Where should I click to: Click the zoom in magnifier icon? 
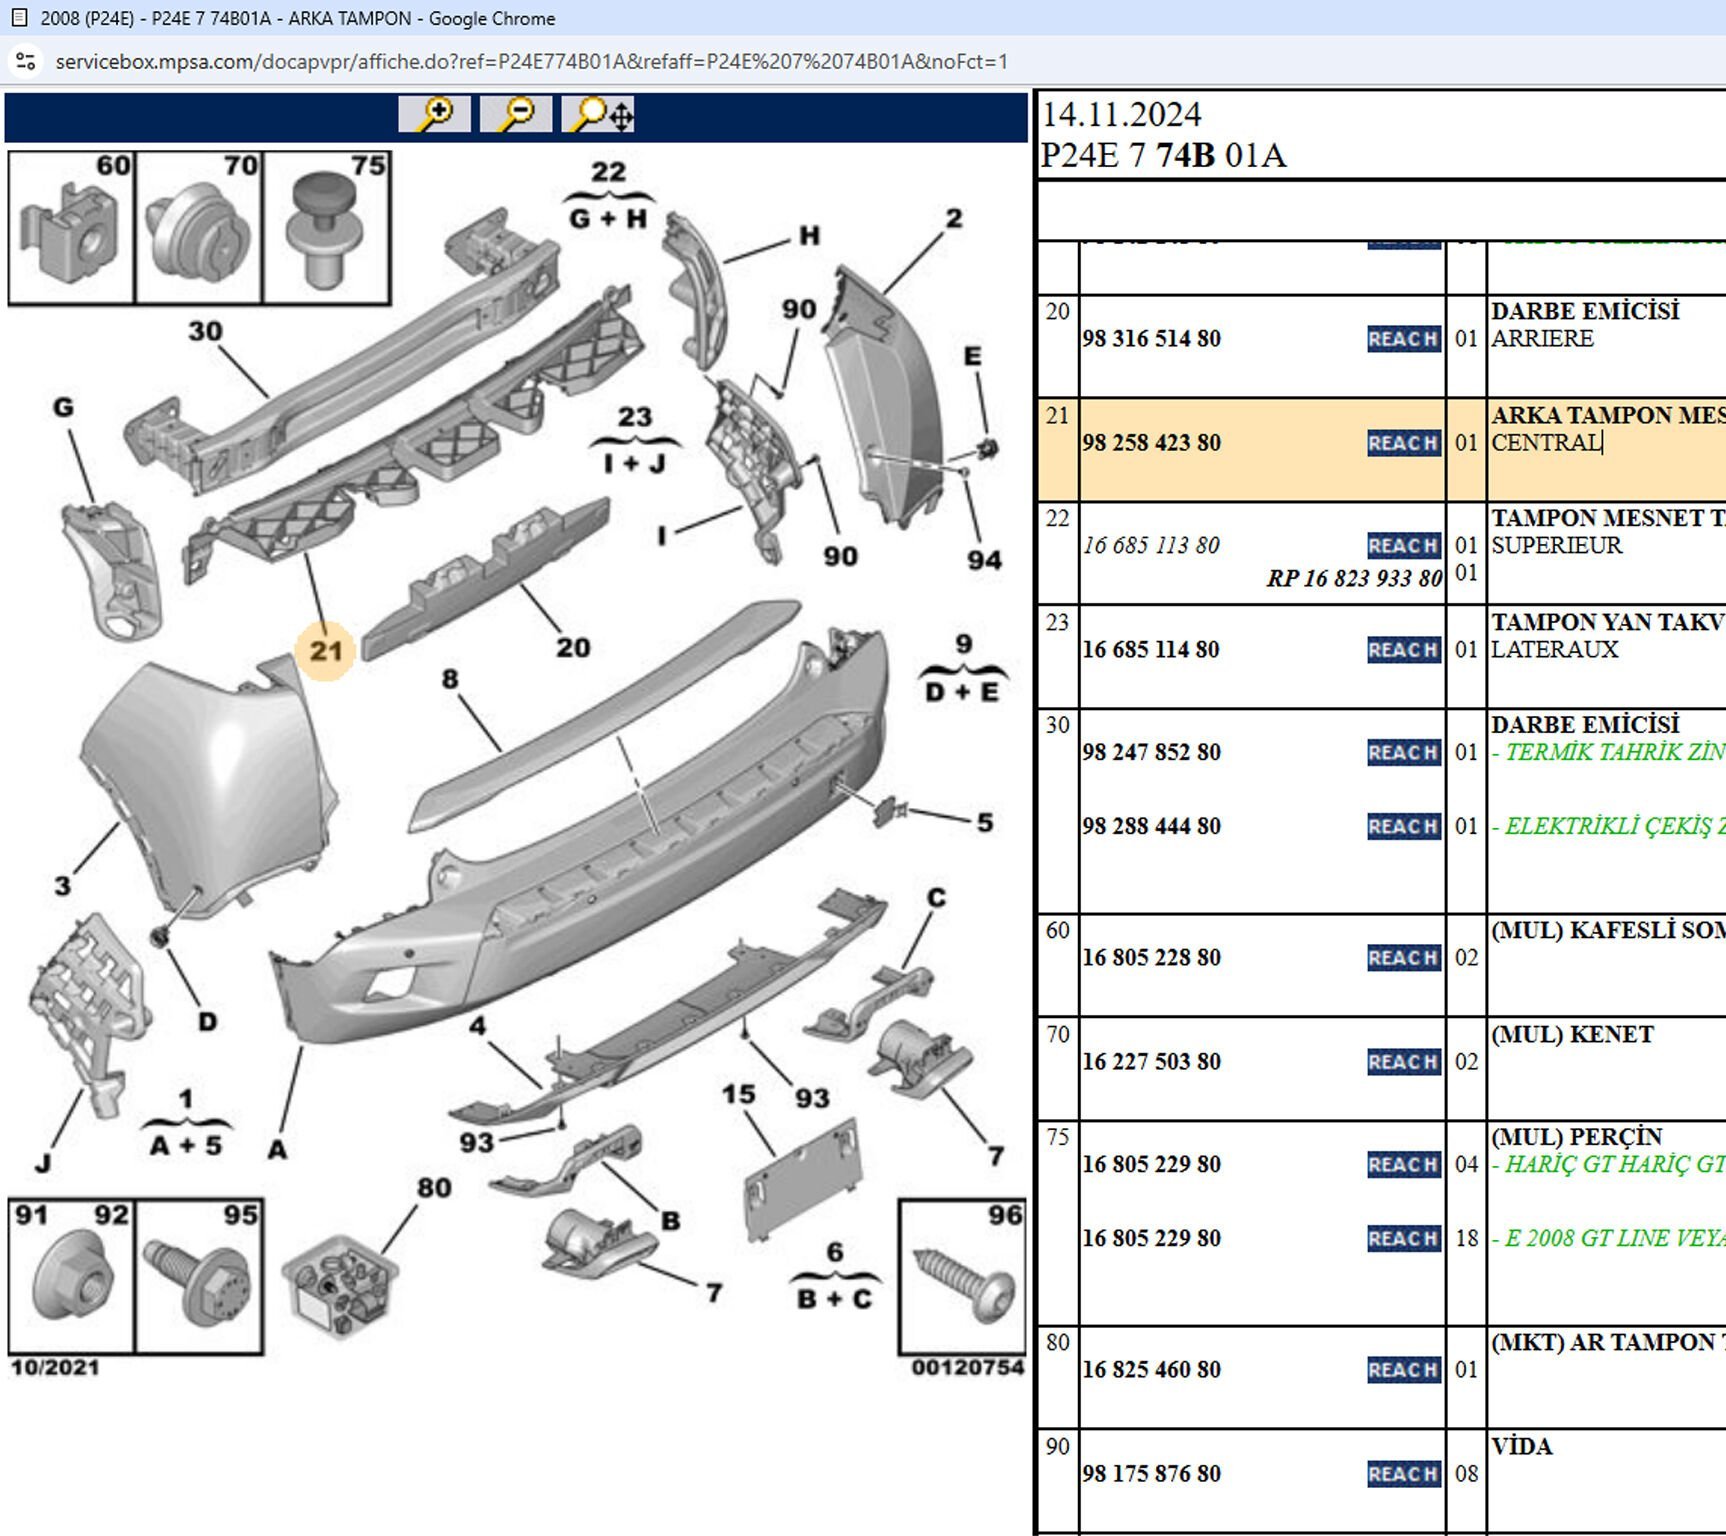pos(434,114)
